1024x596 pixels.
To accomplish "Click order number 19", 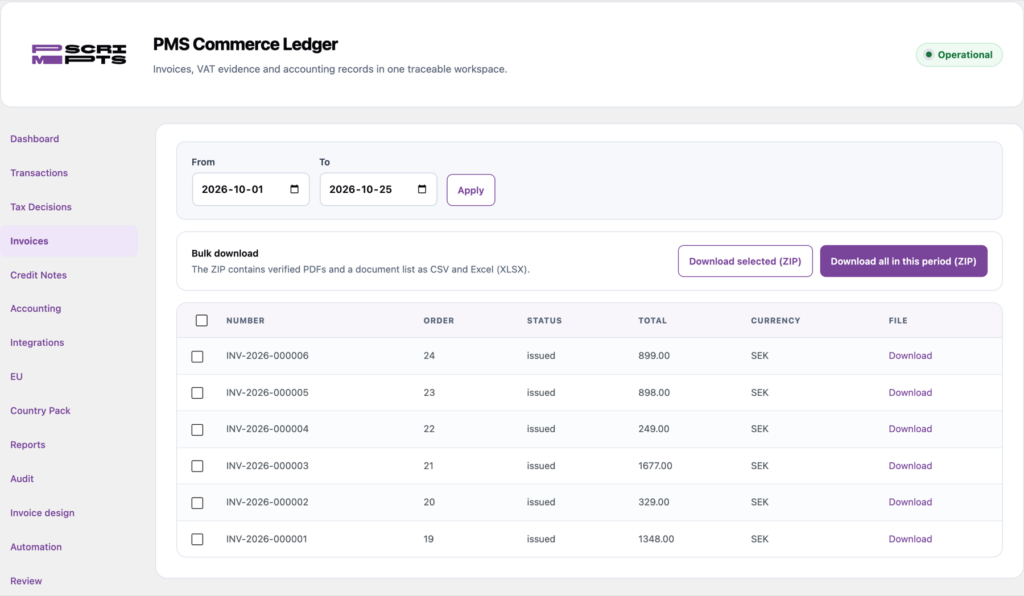I will (x=428, y=539).
